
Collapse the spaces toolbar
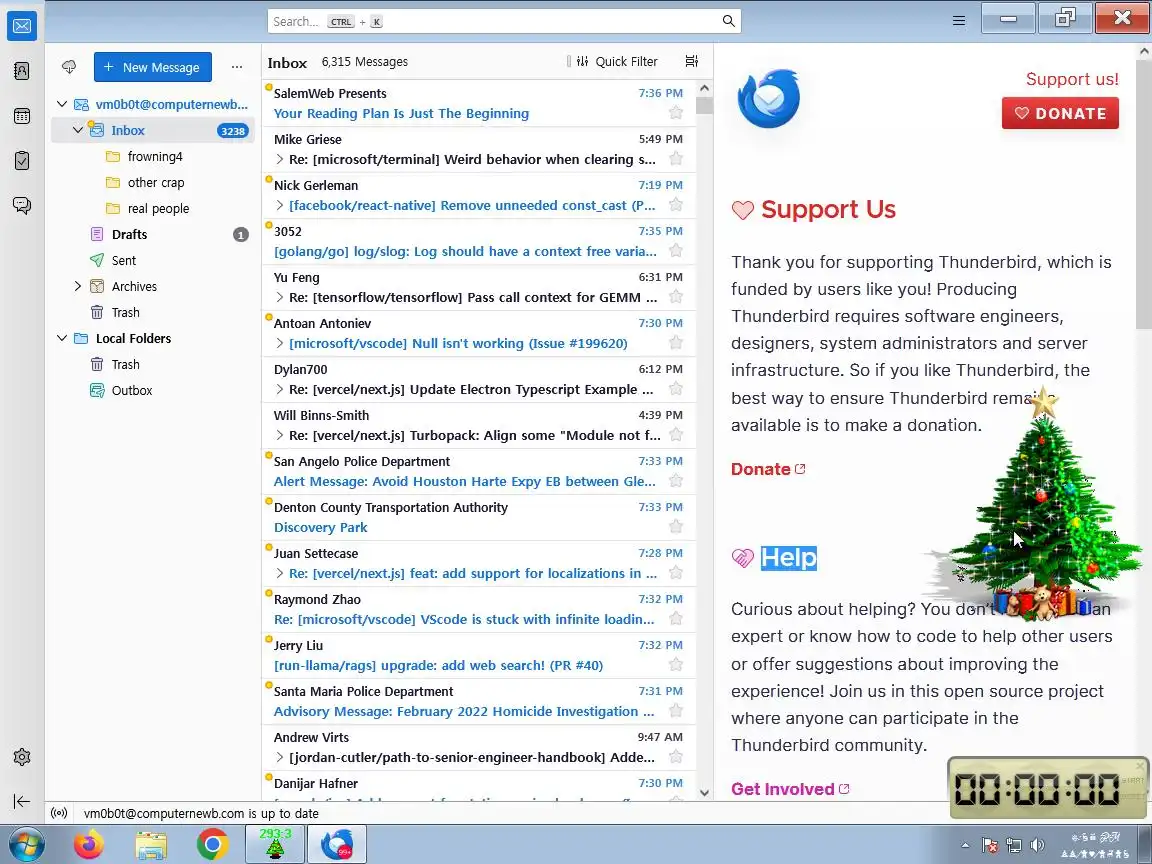point(22,801)
